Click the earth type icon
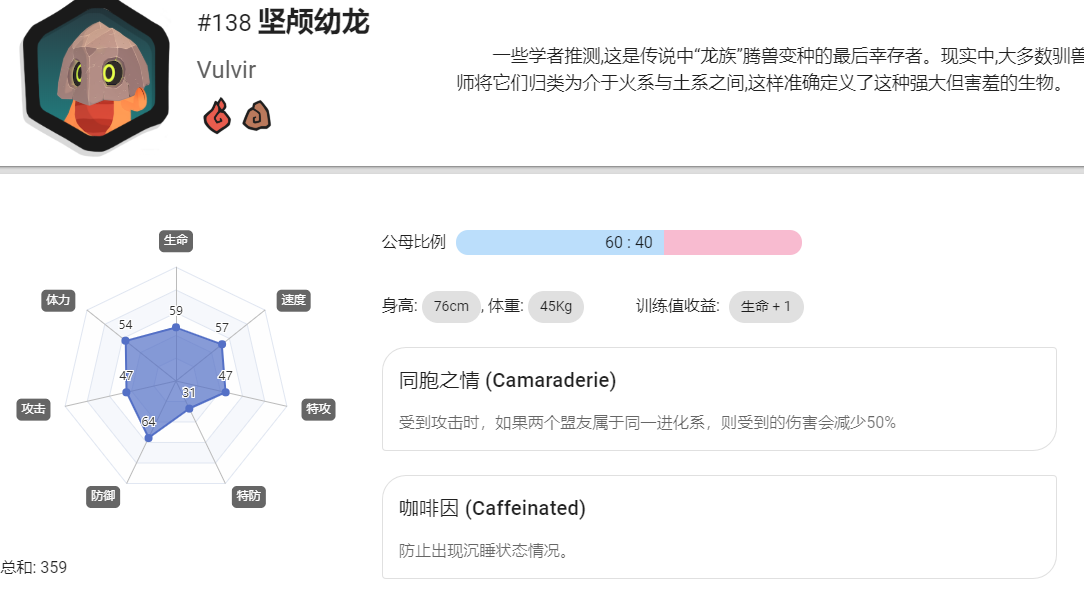The height and width of the screenshot is (592, 1084). coord(256,115)
